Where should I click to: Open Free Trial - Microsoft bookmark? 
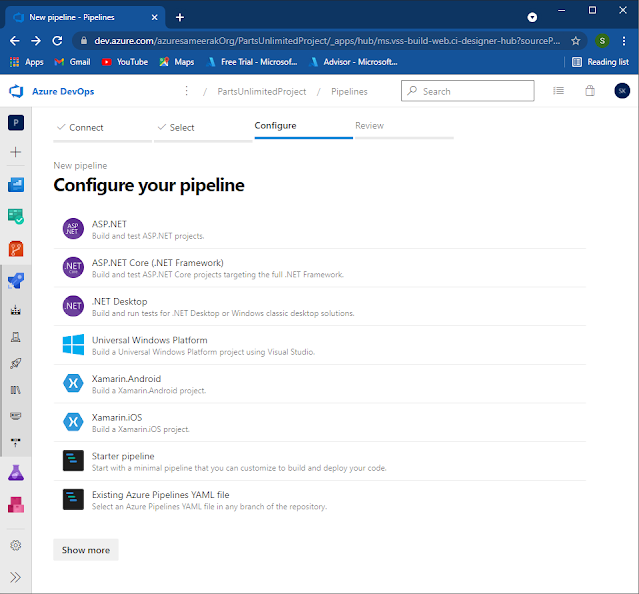252,62
